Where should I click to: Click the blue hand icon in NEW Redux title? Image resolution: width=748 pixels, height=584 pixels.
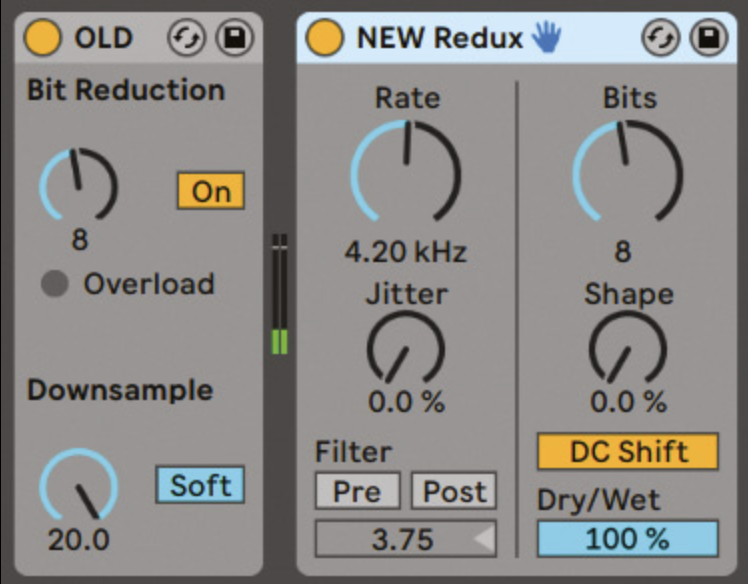[547, 37]
